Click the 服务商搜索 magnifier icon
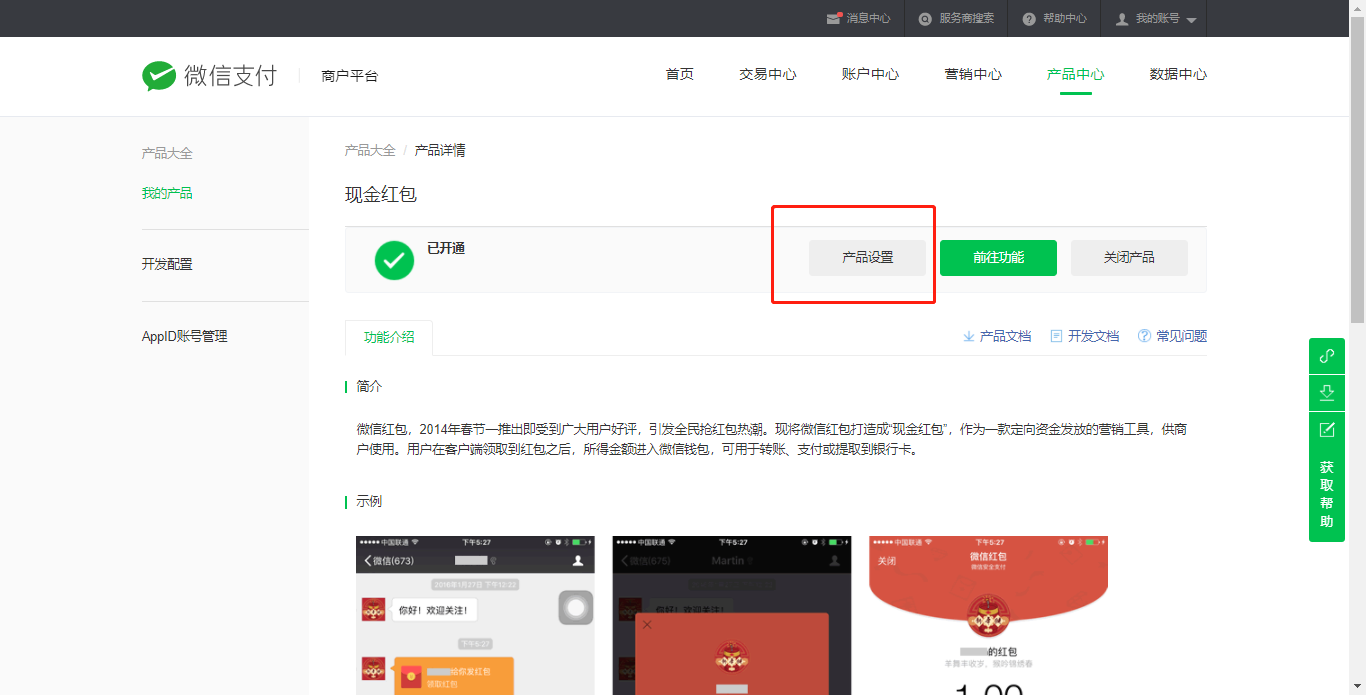The width and height of the screenshot is (1366, 695). coord(925,19)
